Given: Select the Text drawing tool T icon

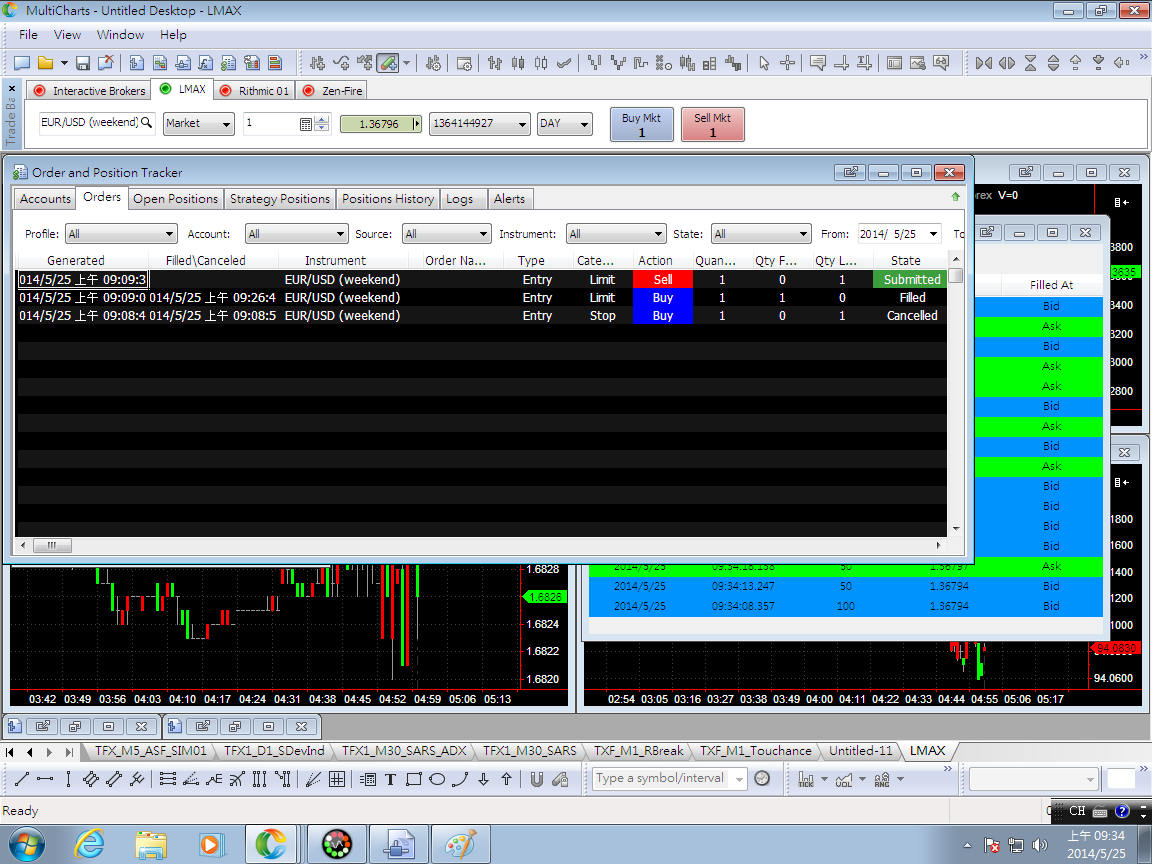Looking at the screenshot, I should point(390,780).
